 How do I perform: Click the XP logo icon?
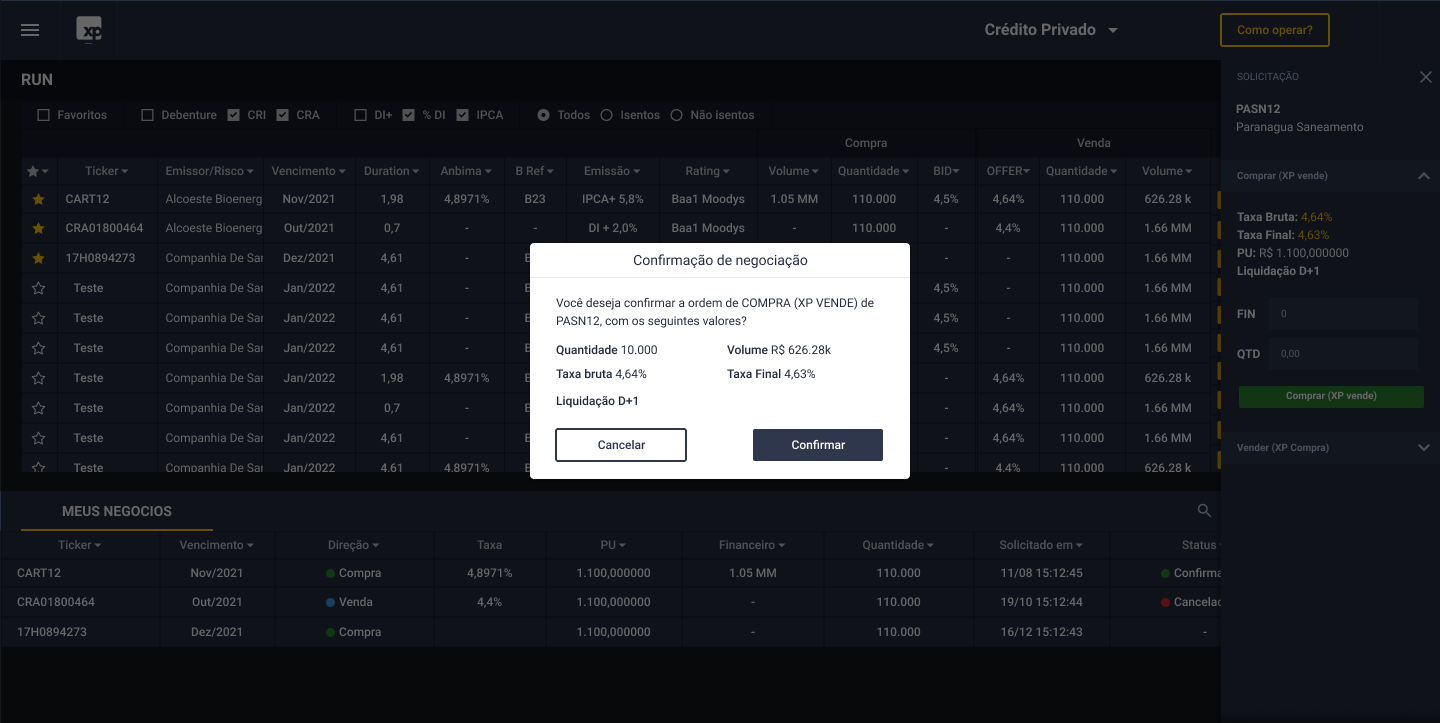(x=90, y=30)
